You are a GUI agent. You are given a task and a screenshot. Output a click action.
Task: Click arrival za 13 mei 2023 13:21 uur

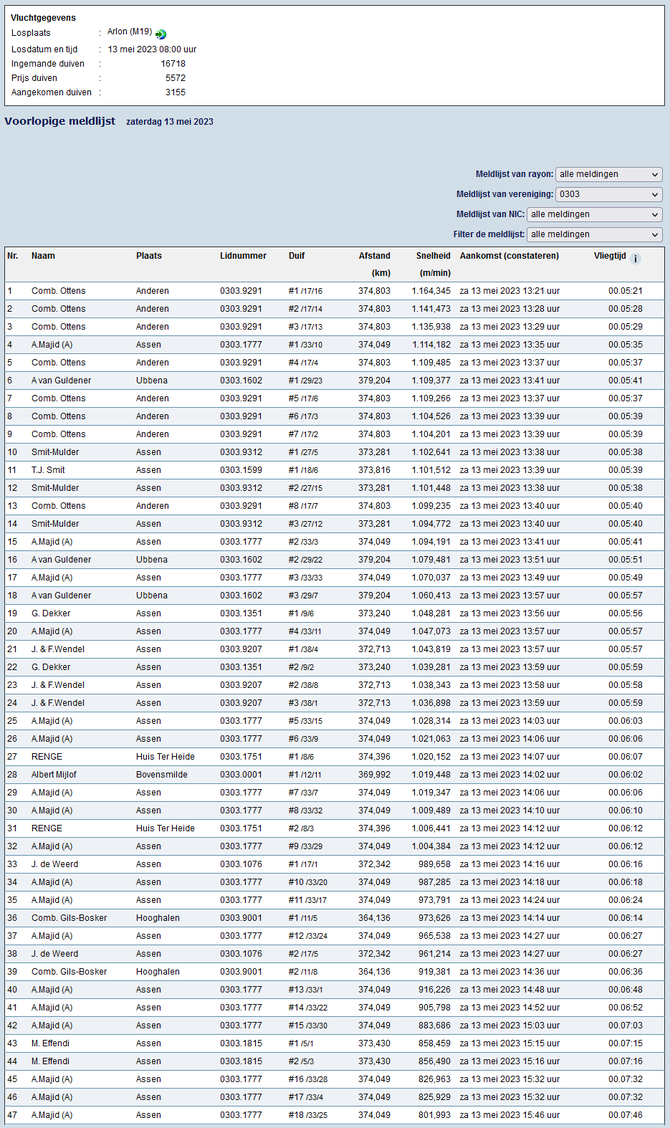(x=510, y=291)
